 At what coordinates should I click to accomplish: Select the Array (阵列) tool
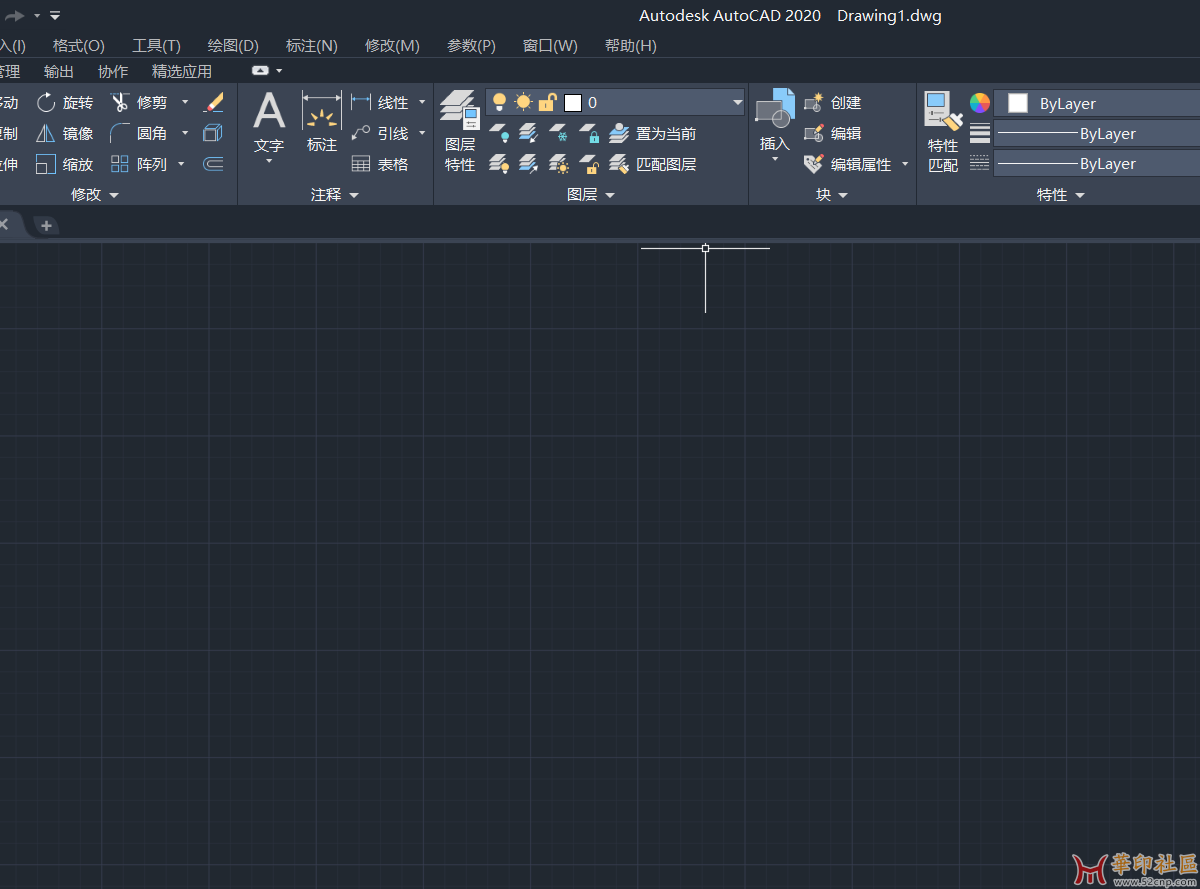[x=139, y=164]
